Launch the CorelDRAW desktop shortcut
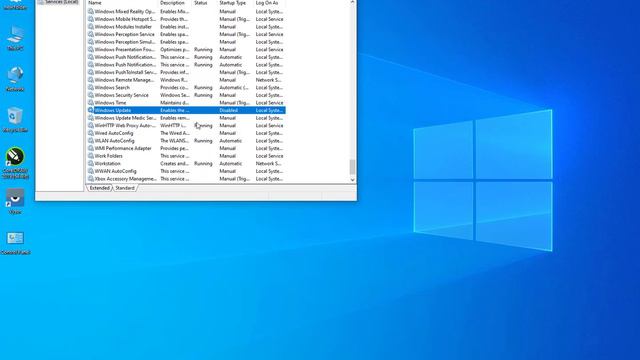The width and height of the screenshot is (640, 360). click(15, 163)
